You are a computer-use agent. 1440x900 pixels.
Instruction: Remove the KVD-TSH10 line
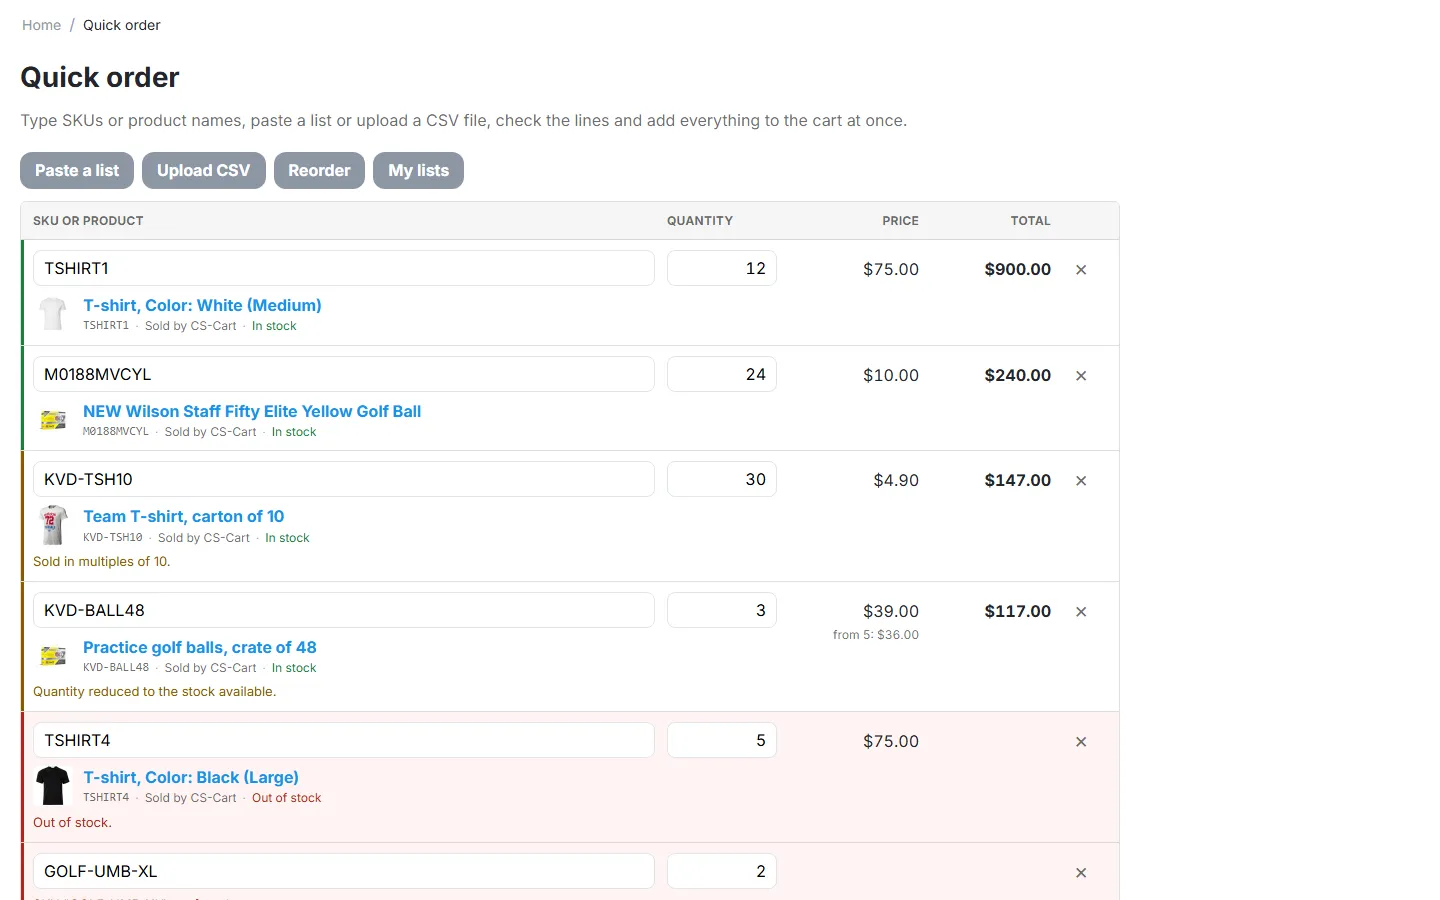point(1081,481)
